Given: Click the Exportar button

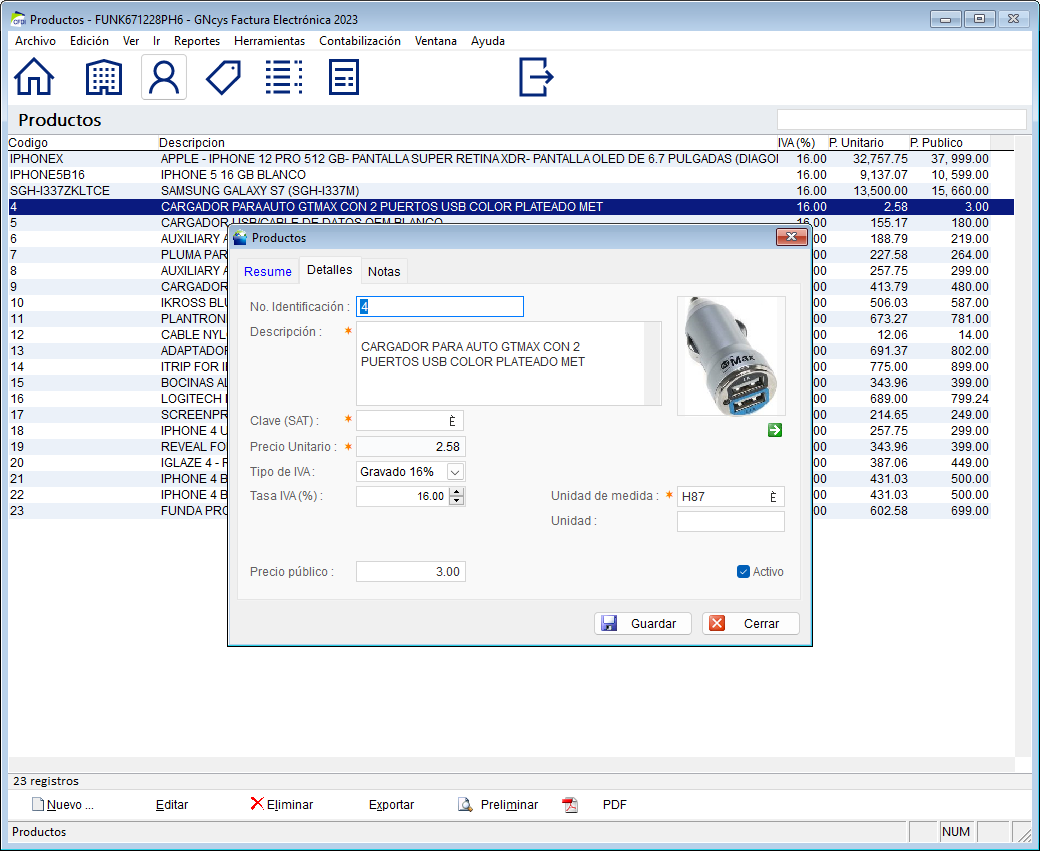Looking at the screenshot, I should pos(391,805).
